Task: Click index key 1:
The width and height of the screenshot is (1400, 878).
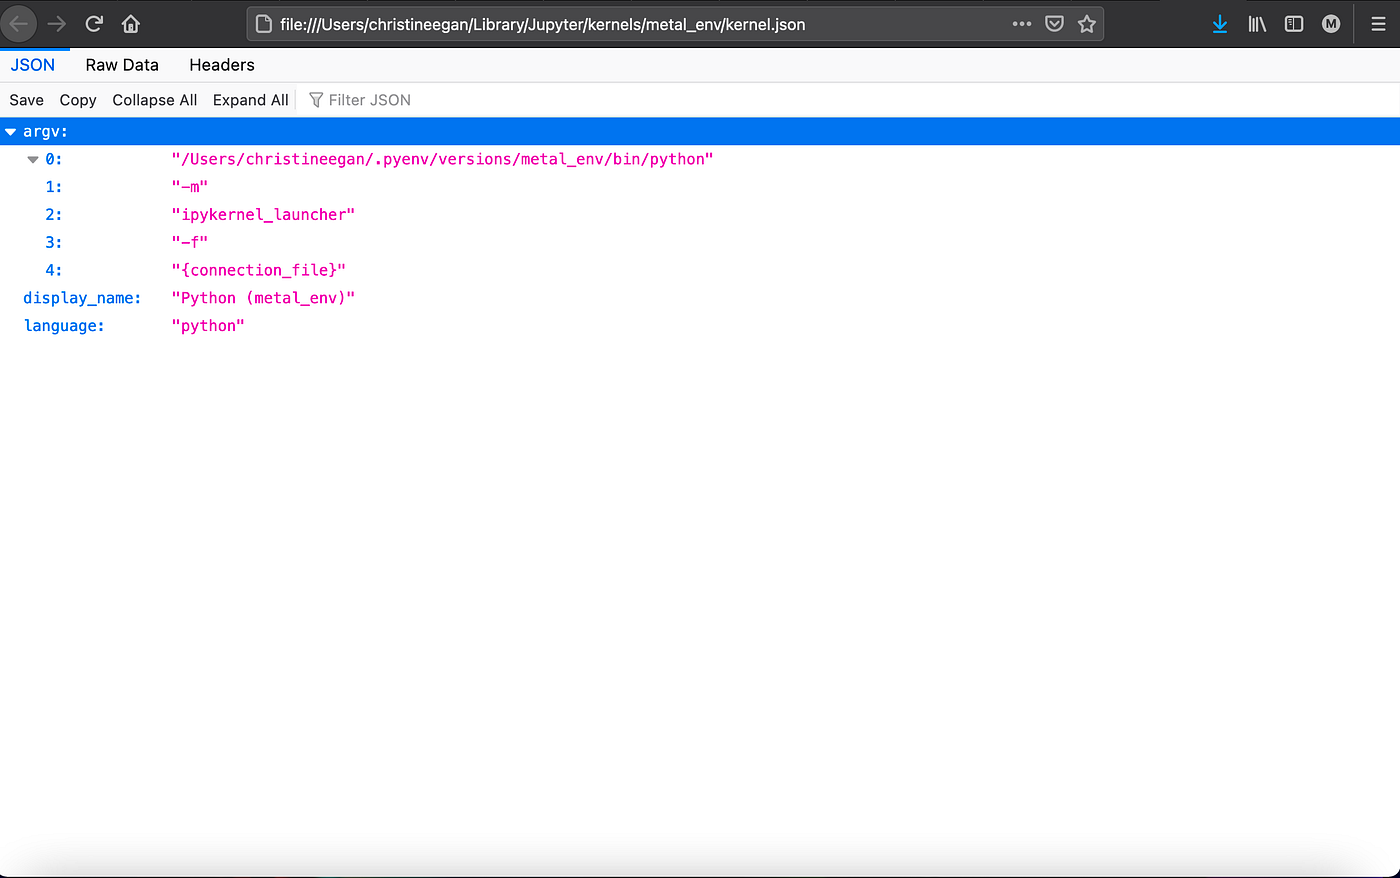Action: [54, 187]
